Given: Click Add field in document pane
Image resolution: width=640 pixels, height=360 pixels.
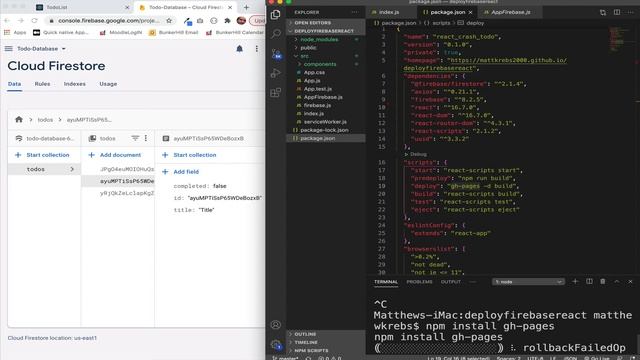Looking at the screenshot, I should [180, 172].
